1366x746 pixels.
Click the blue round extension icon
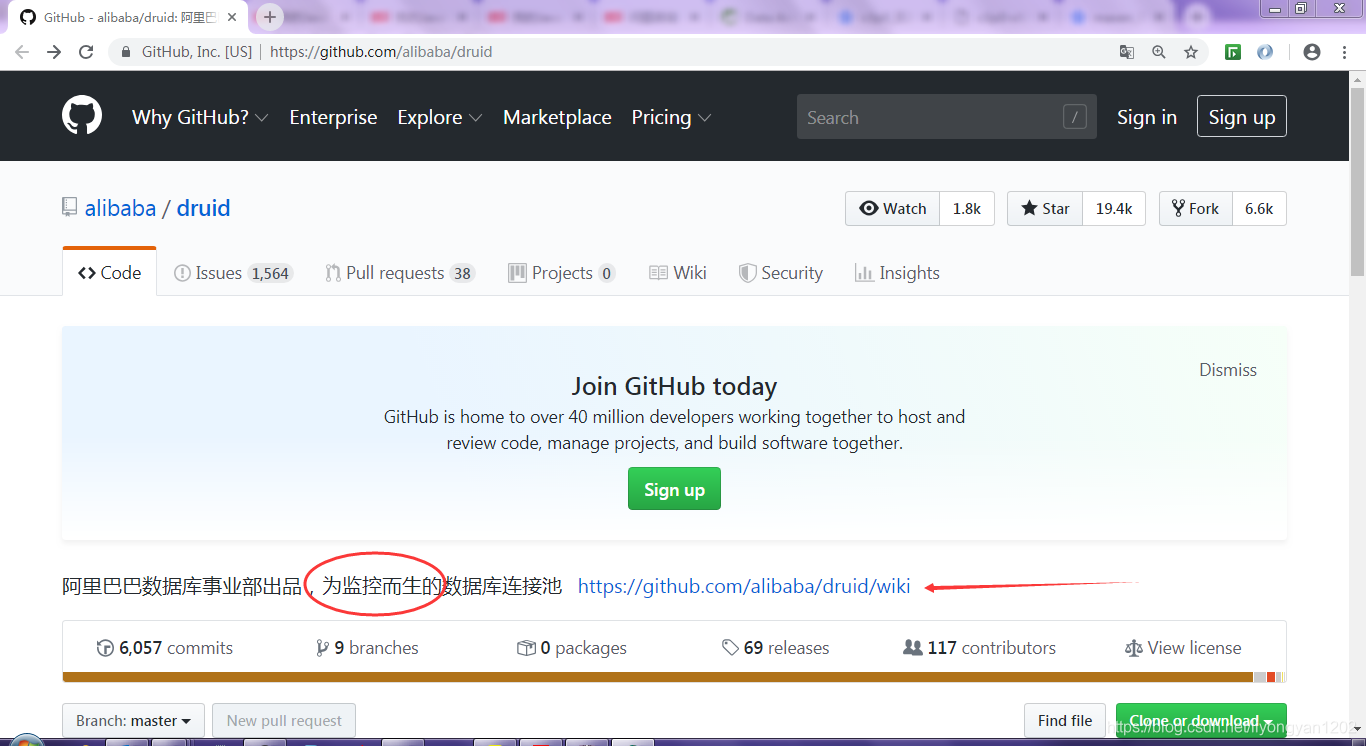point(1265,52)
